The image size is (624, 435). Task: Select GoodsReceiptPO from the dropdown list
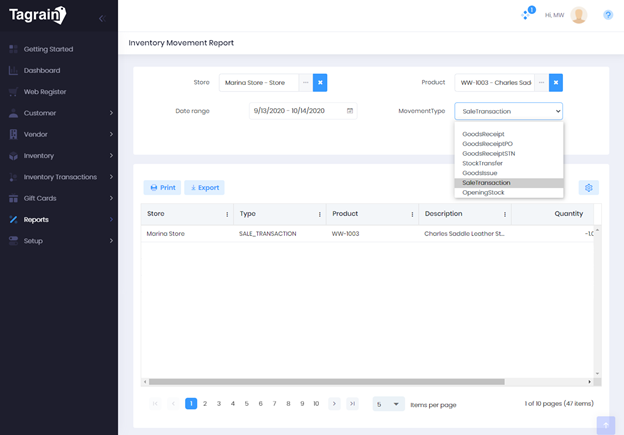487,143
